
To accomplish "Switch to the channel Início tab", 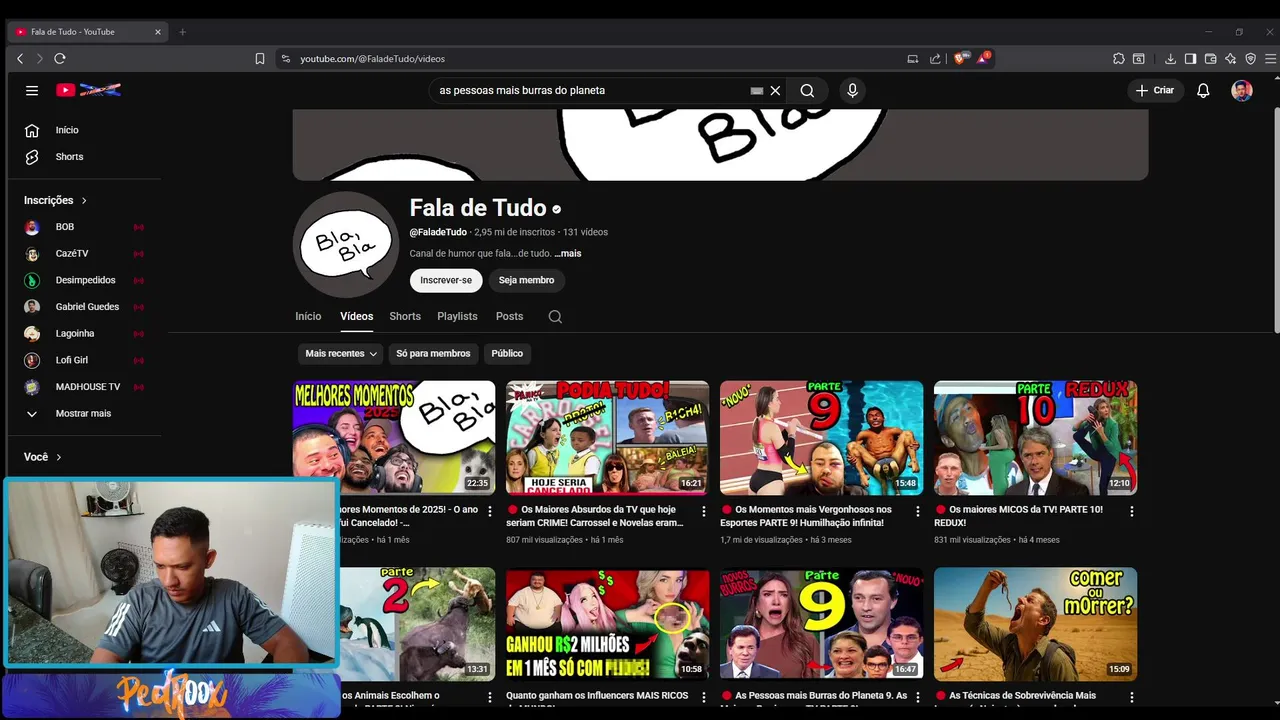I will 308,316.
